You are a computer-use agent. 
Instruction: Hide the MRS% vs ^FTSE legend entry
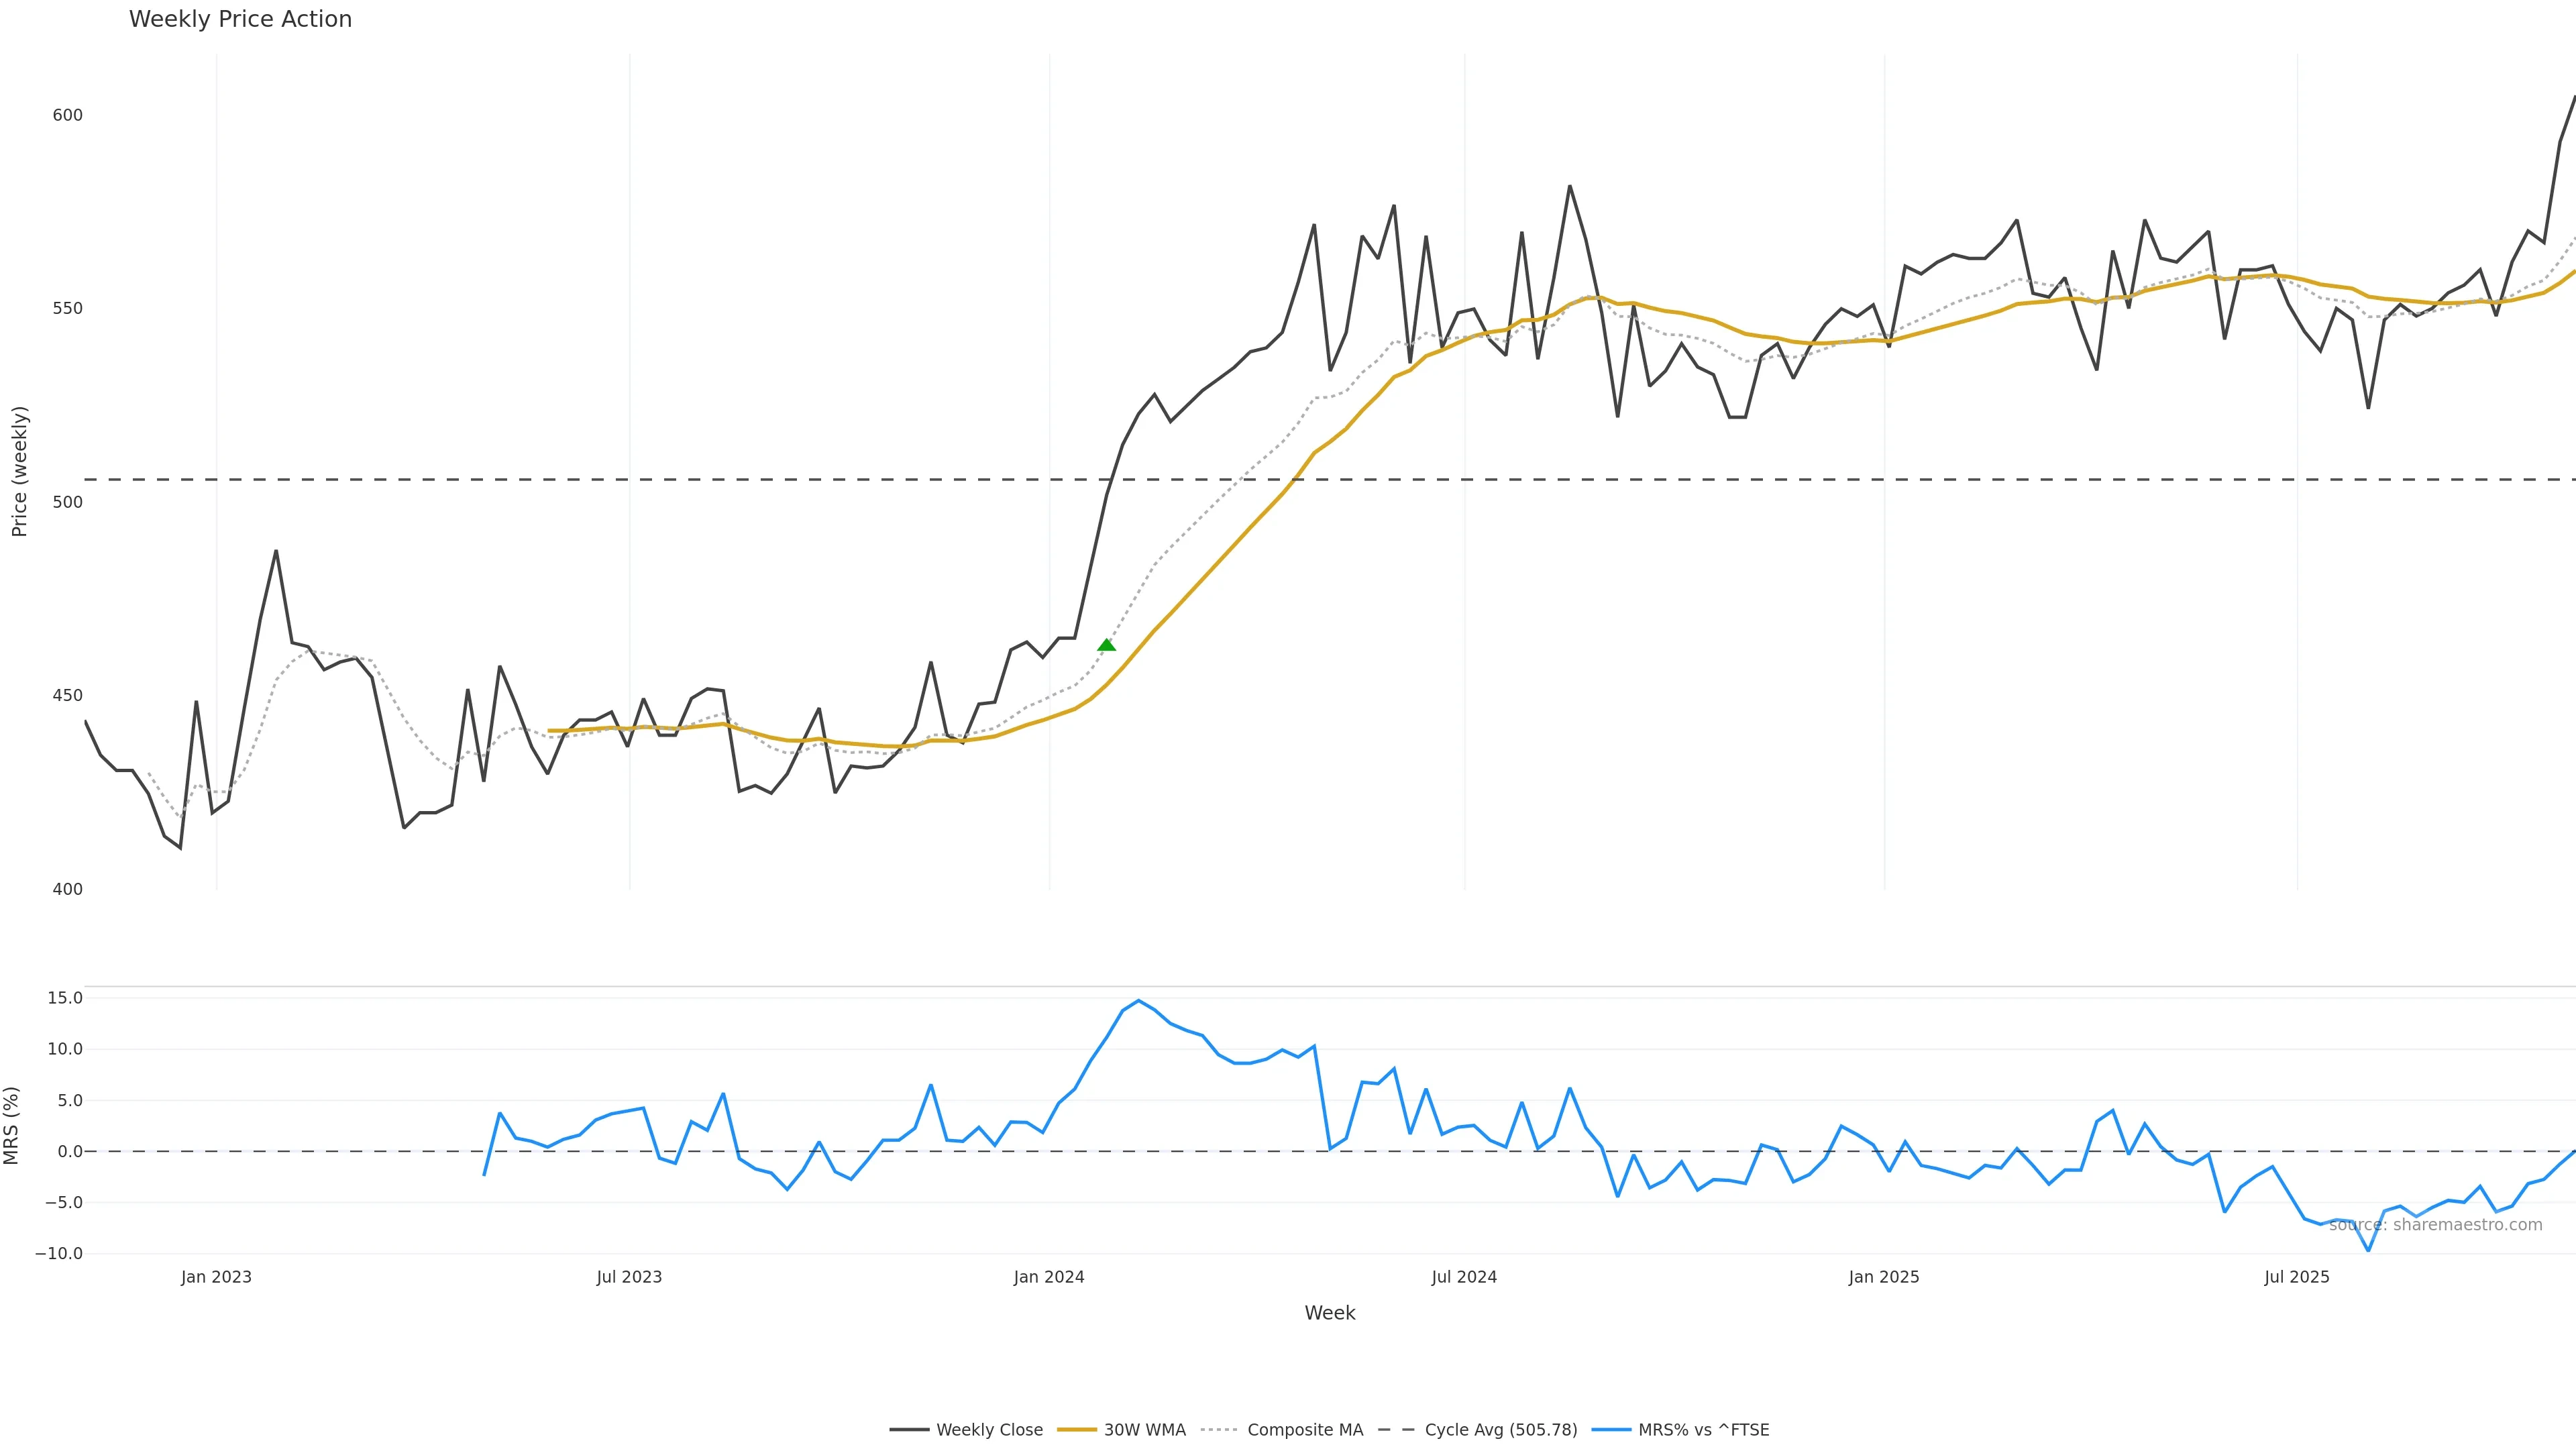(x=1703, y=1430)
